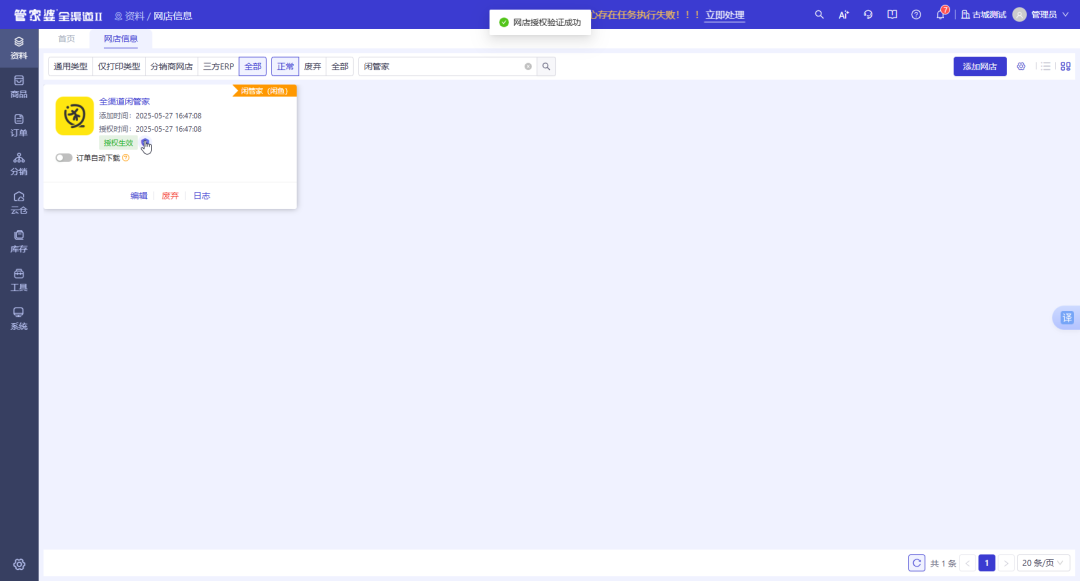Switch to list view layout
The image size is (1080, 581).
1046,66
